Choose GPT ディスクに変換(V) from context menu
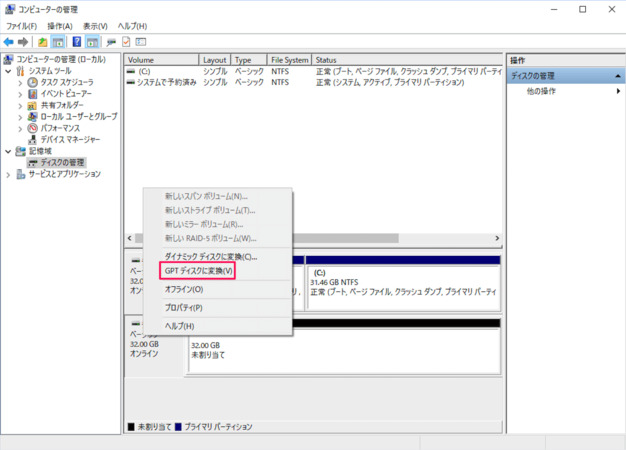Screen dimensions: 626x450 coord(198,271)
